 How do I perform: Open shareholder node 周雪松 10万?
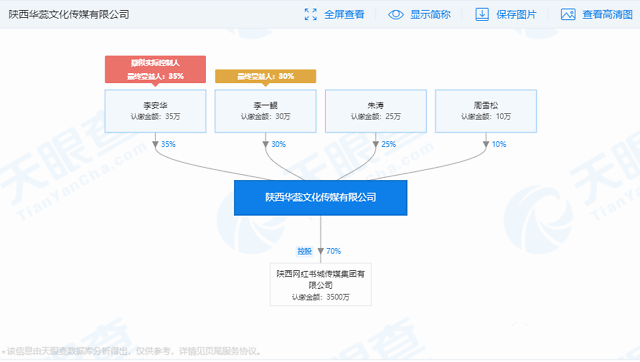486,111
